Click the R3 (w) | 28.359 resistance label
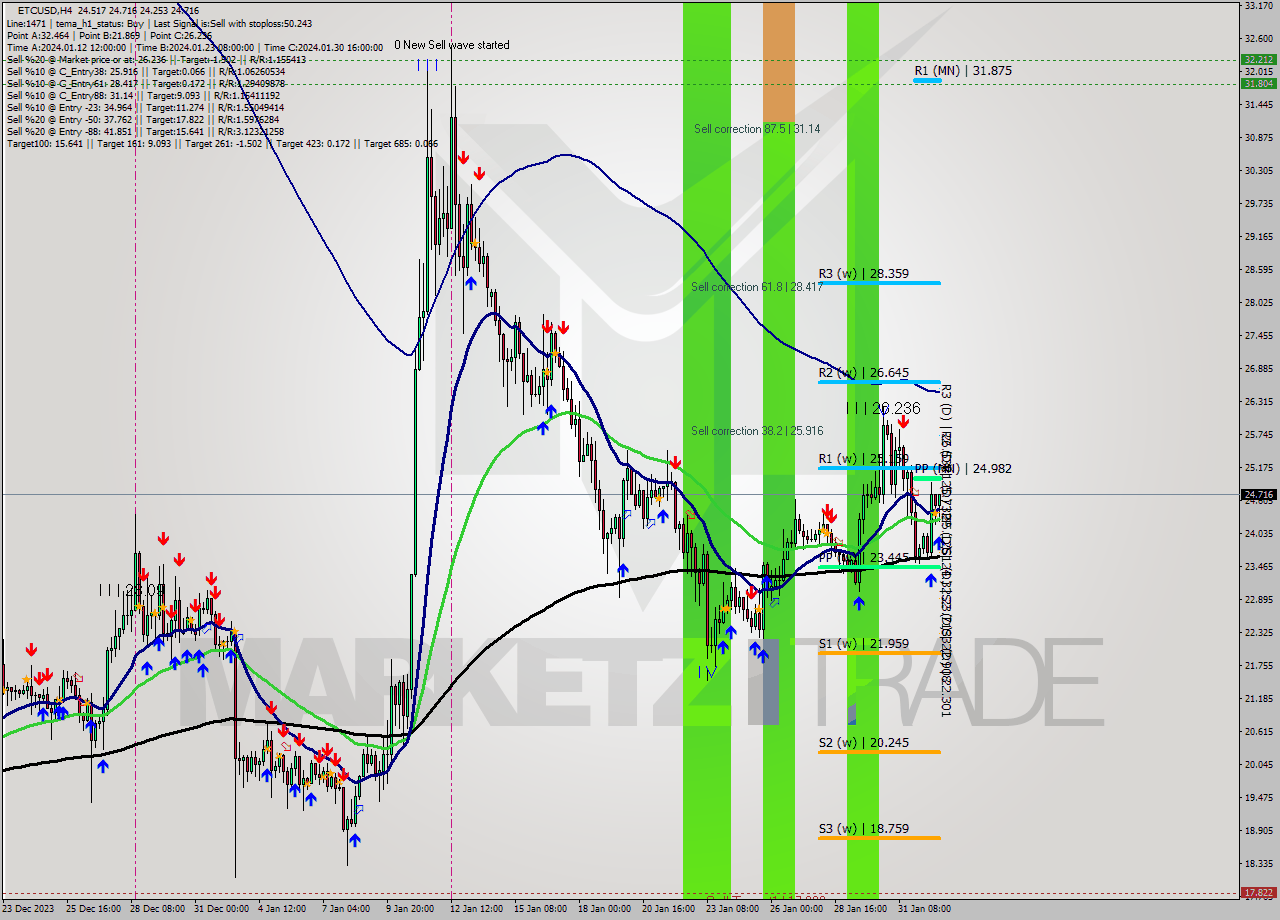This screenshot has width=1280, height=920. click(x=864, y=273)
